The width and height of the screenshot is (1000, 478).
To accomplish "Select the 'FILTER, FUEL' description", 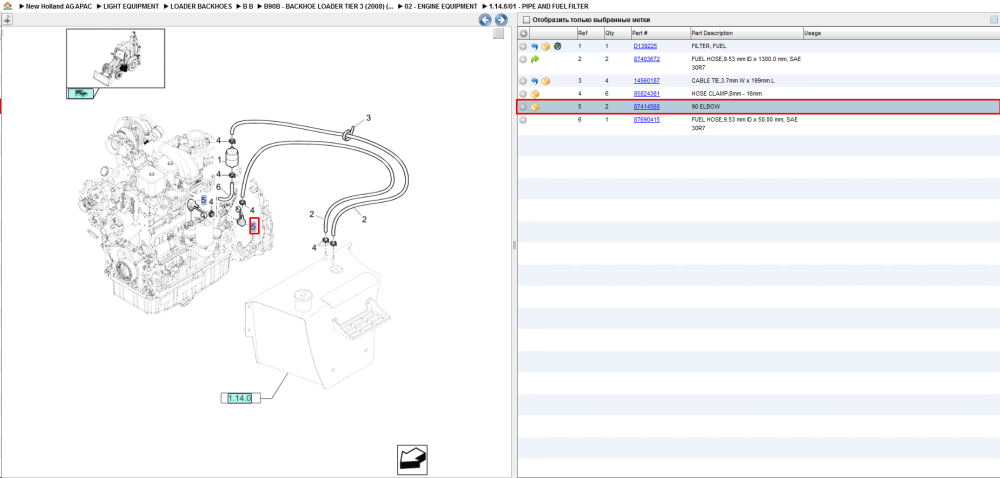I will point(709,47).
